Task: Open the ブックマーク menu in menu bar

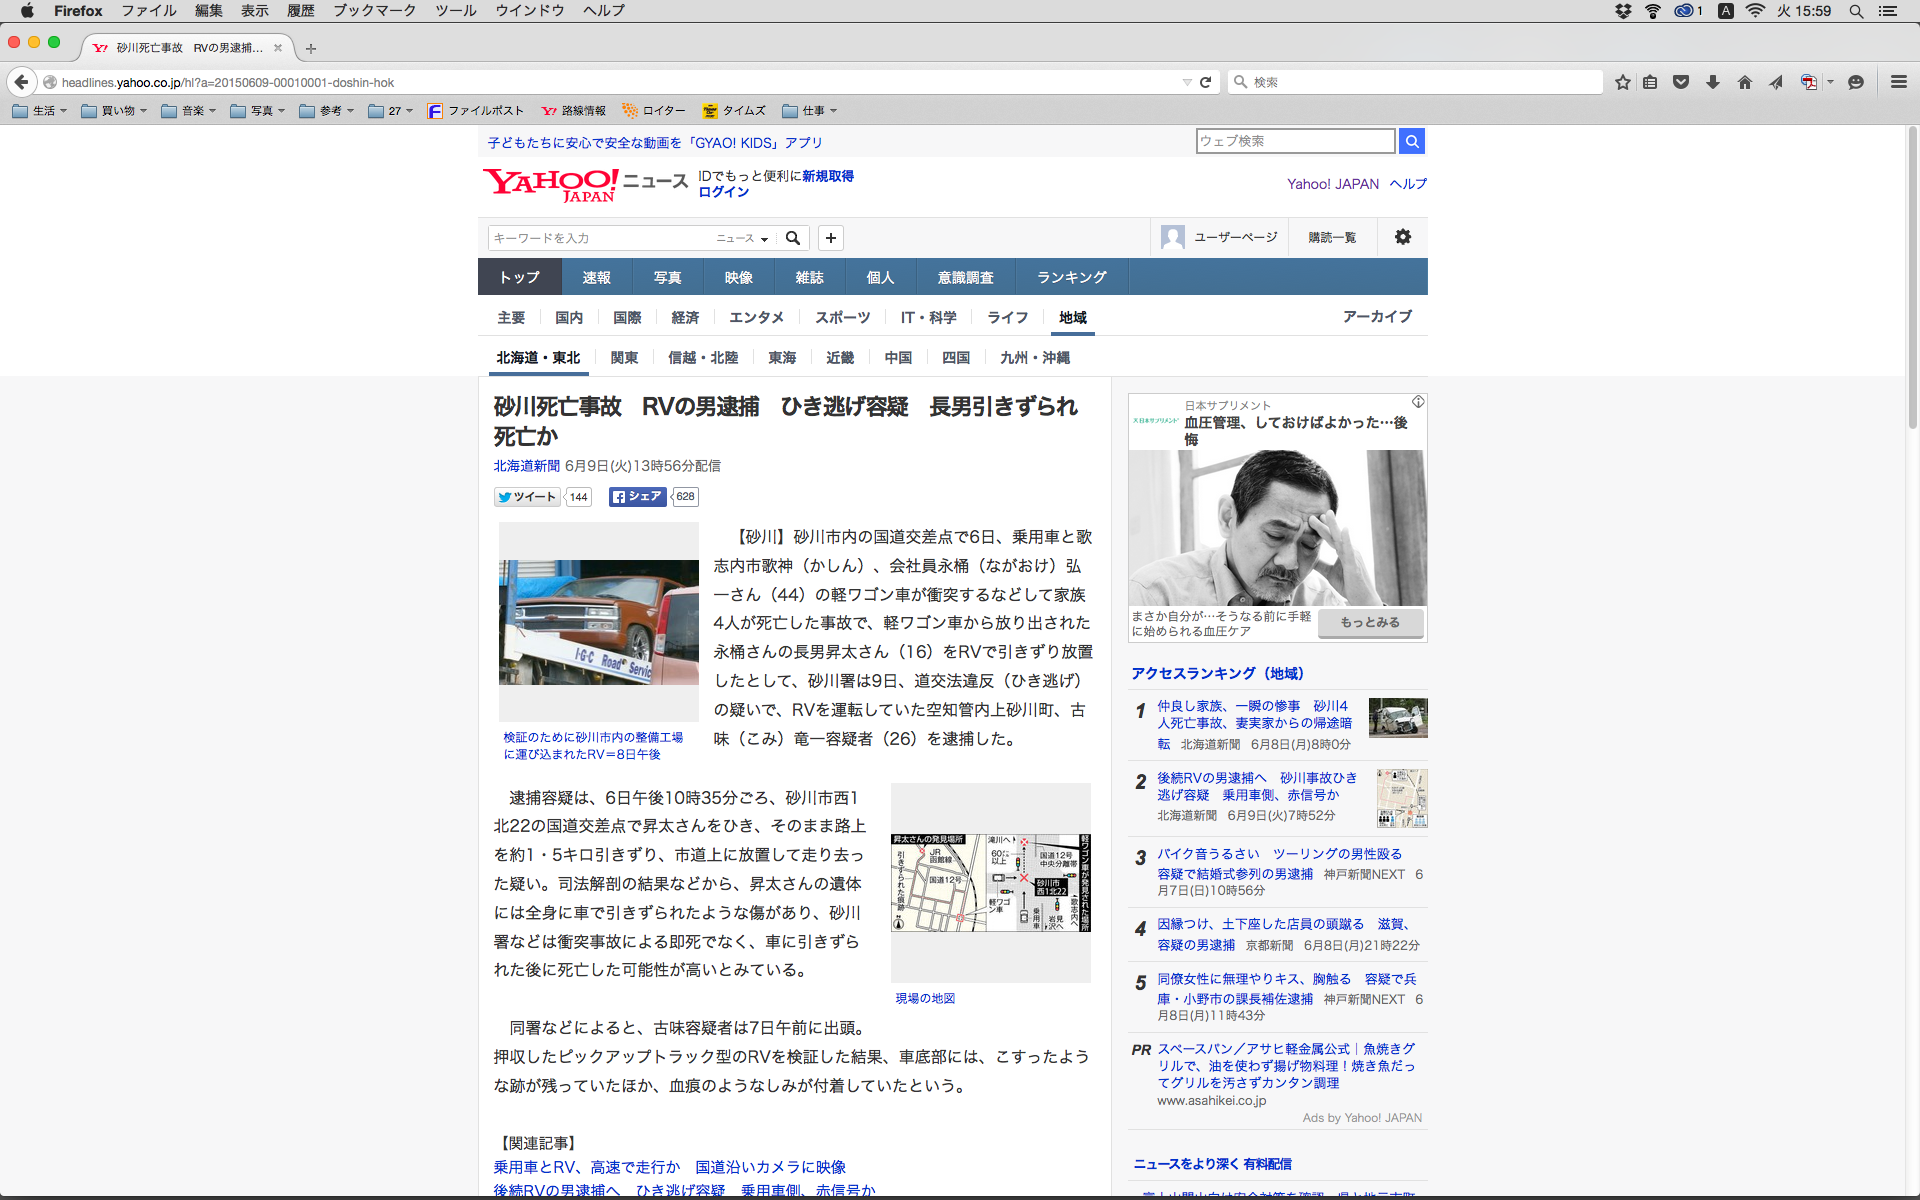Action: click(374, 11)
